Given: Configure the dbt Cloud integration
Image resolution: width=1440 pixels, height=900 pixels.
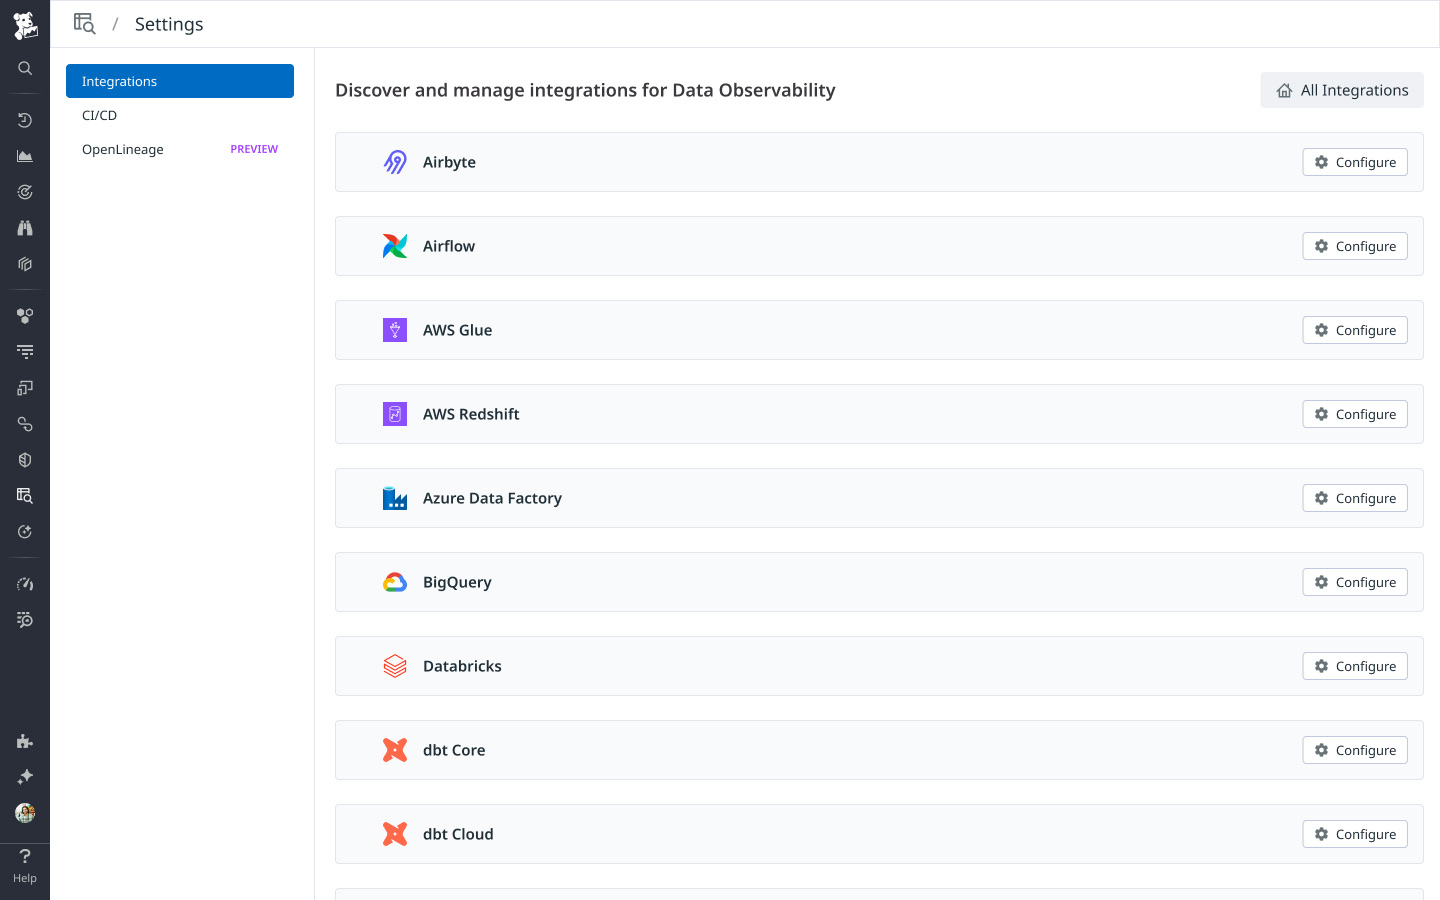Looking at the screenshot, I should pyautogui.click(x=1355, y=834).
